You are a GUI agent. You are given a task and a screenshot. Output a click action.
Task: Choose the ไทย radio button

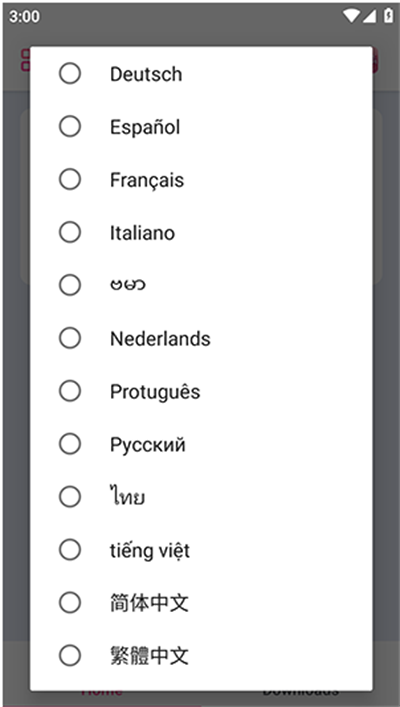[70, 497]
